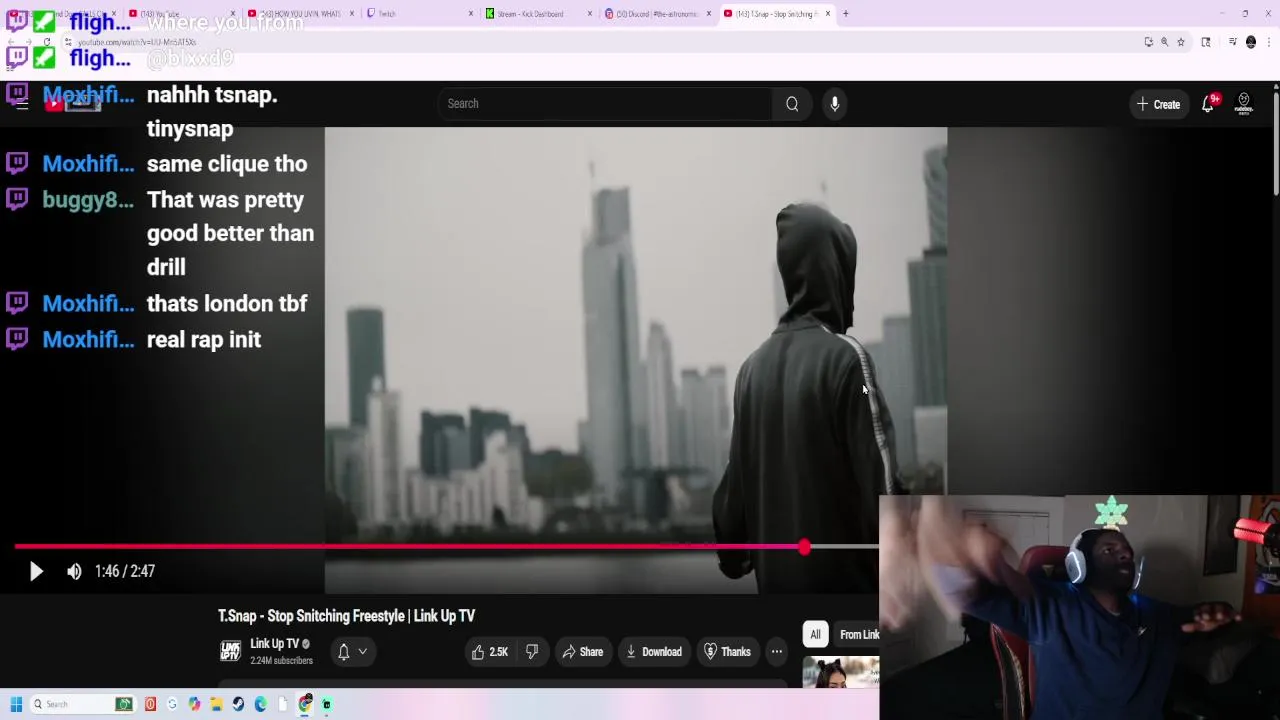
Task: Share the T.Snap video
Action: (x=582, y=652)
